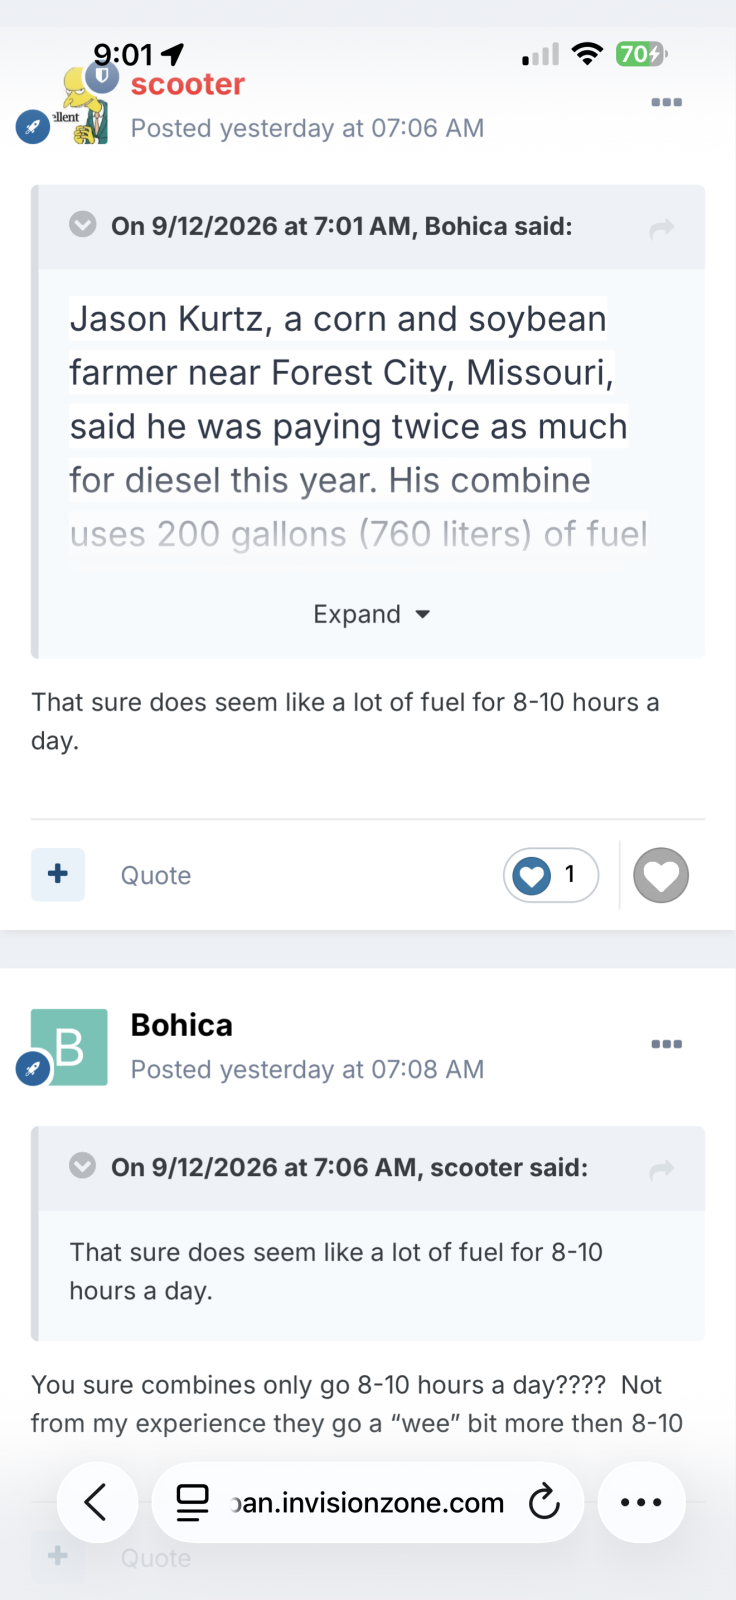This screenshot has width=736, height=1600.
Task: Reload the page in browser bar
Action: [543, 1502]
